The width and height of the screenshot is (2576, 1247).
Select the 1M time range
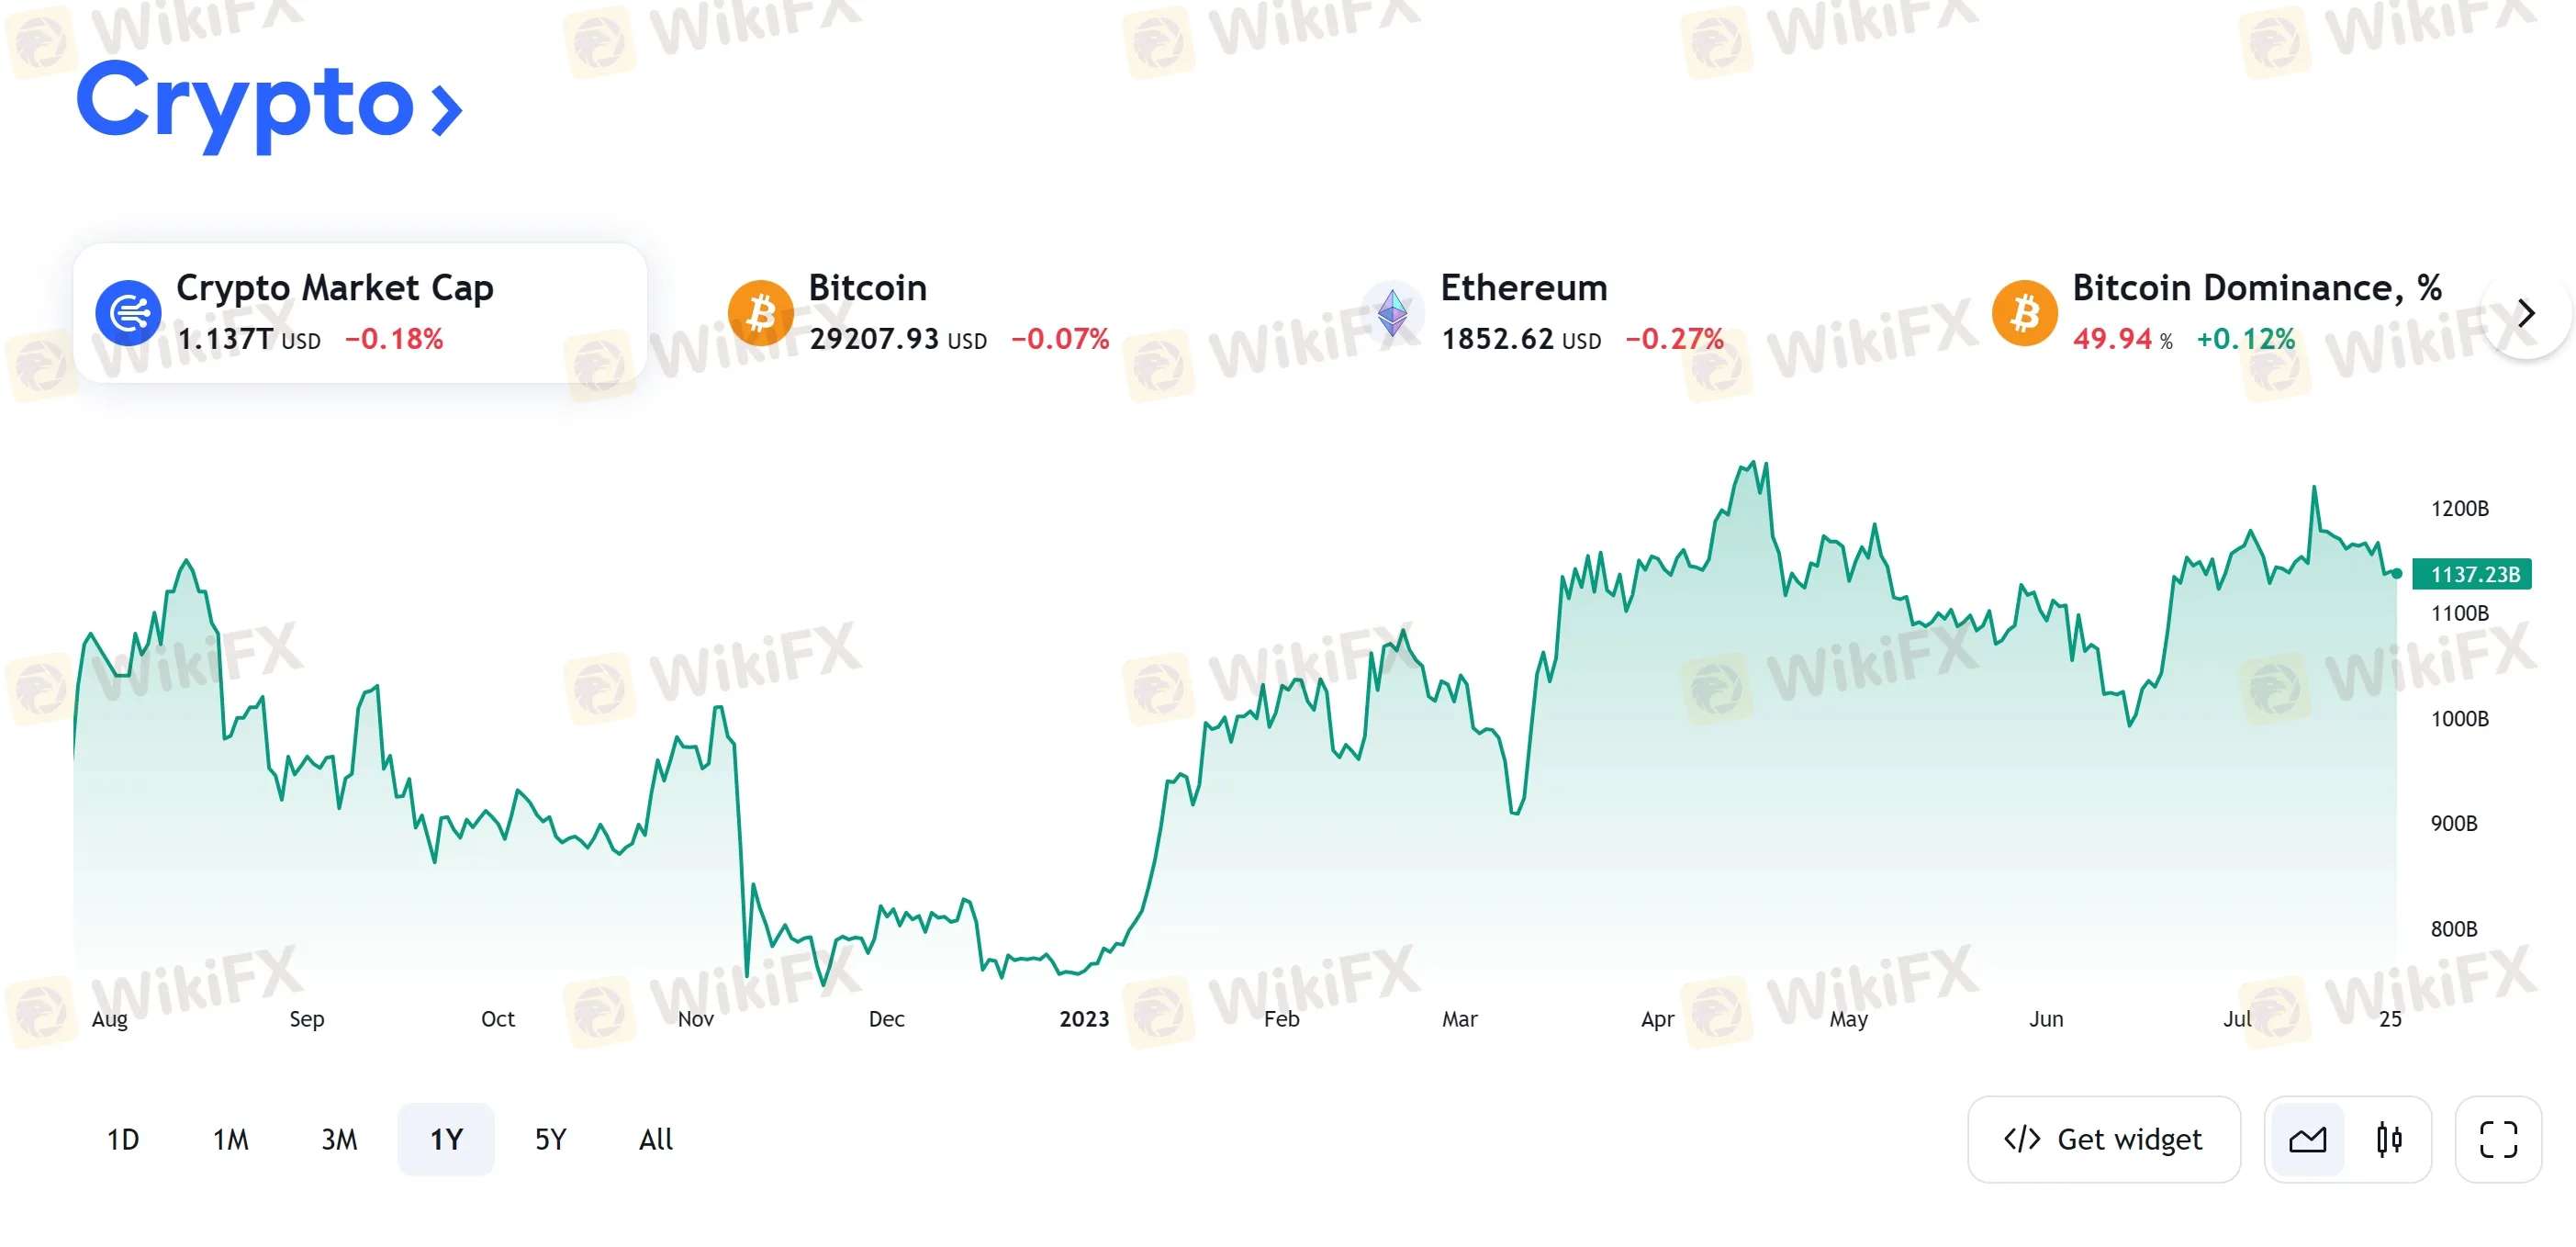[230, 1139]
